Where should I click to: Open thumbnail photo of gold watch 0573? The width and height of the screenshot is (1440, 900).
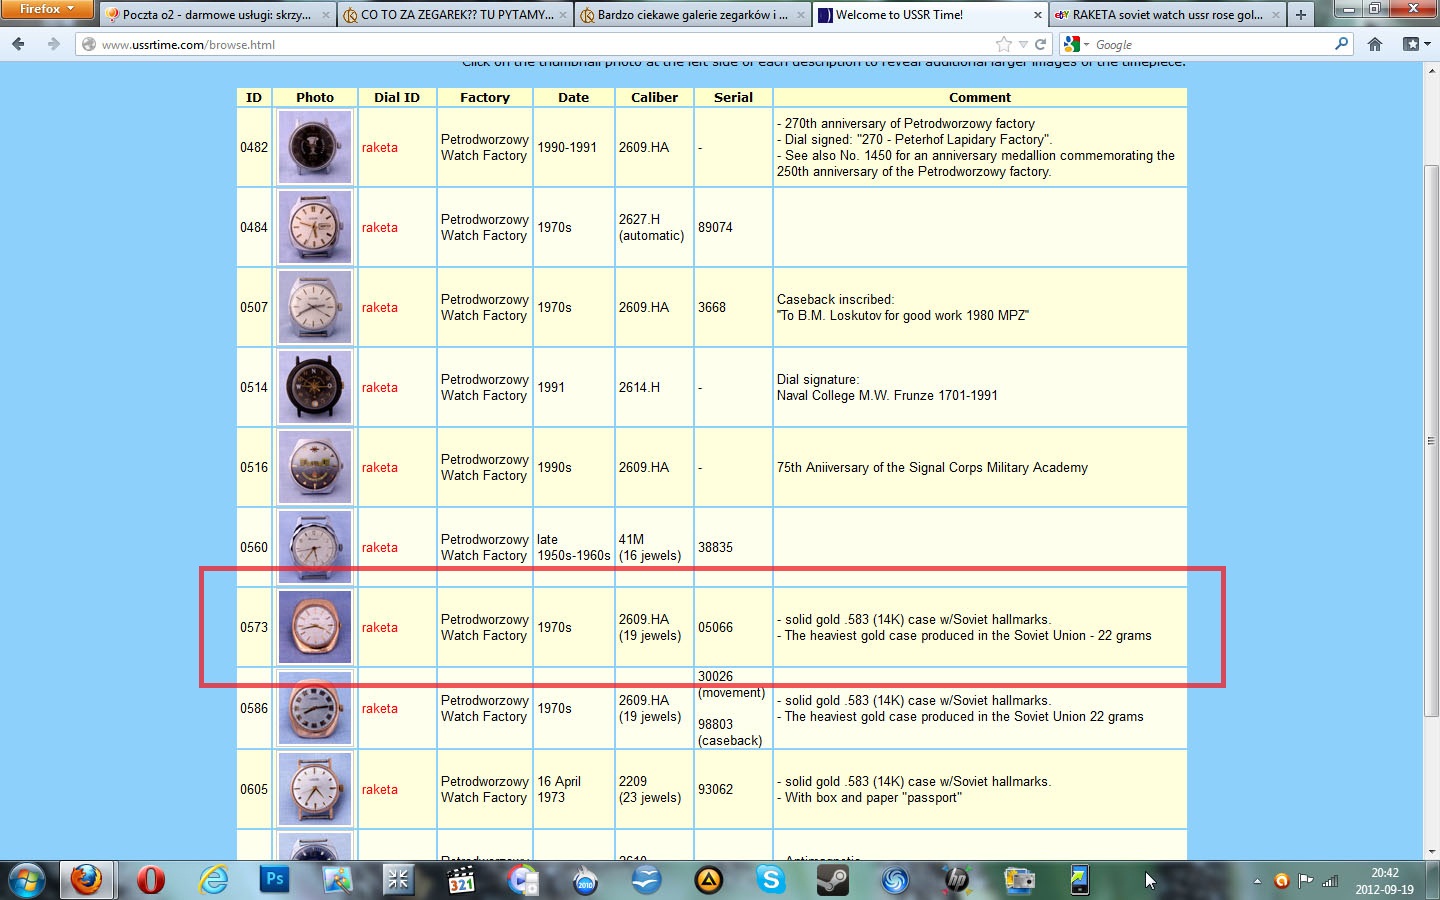point(315,627)
